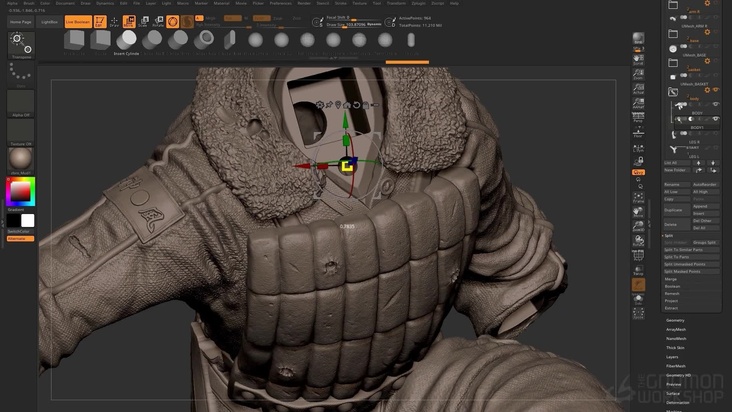This screenshot has width=732, height=412.
Task: Toggle PolyF polyframe display
Action: coord(638,256)
